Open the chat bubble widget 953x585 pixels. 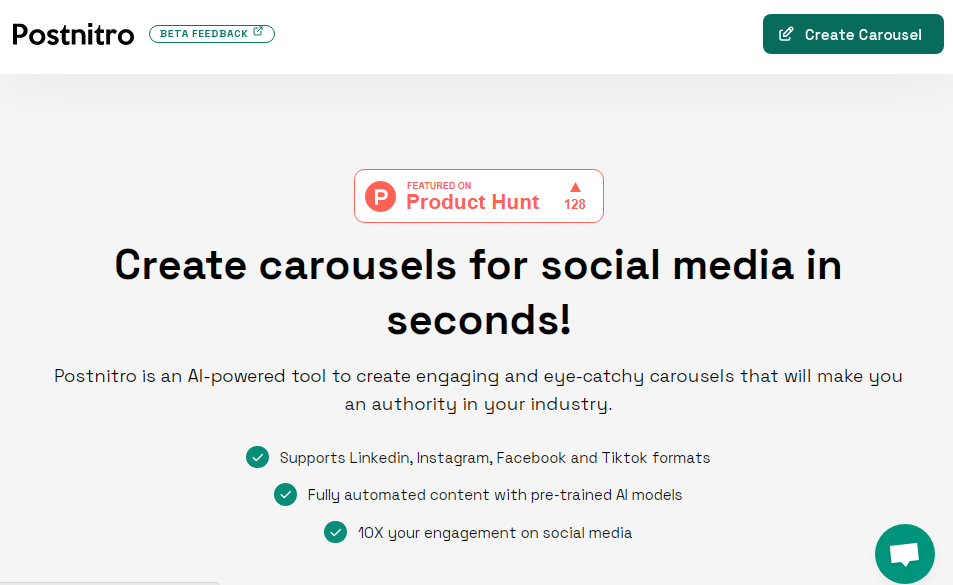coord(904,553)
